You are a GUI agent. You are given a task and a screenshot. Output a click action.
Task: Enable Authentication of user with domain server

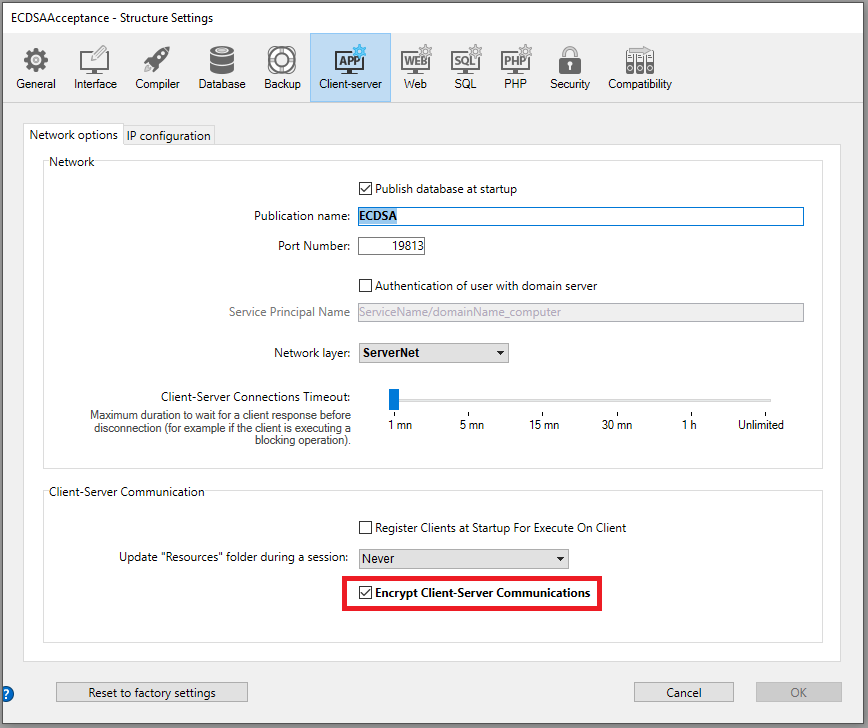click(x=365, y=286)
